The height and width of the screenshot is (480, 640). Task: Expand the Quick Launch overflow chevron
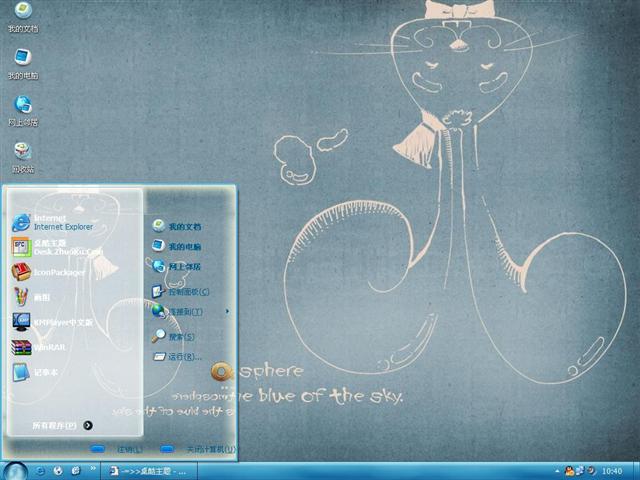tap(93, 468)
